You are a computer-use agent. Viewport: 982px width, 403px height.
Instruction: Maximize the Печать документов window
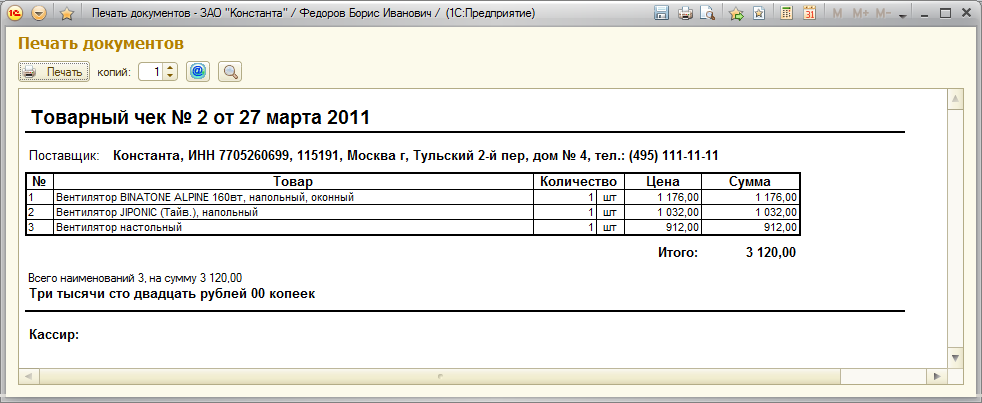tap(946, 13)
